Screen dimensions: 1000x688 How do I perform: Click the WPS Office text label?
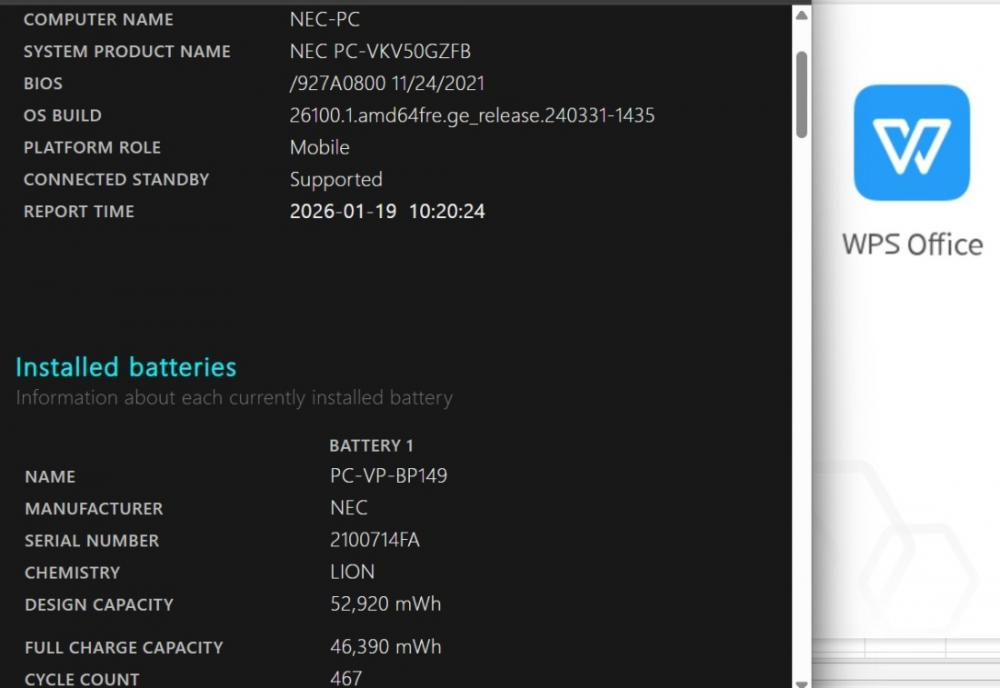tap(912, 245)
